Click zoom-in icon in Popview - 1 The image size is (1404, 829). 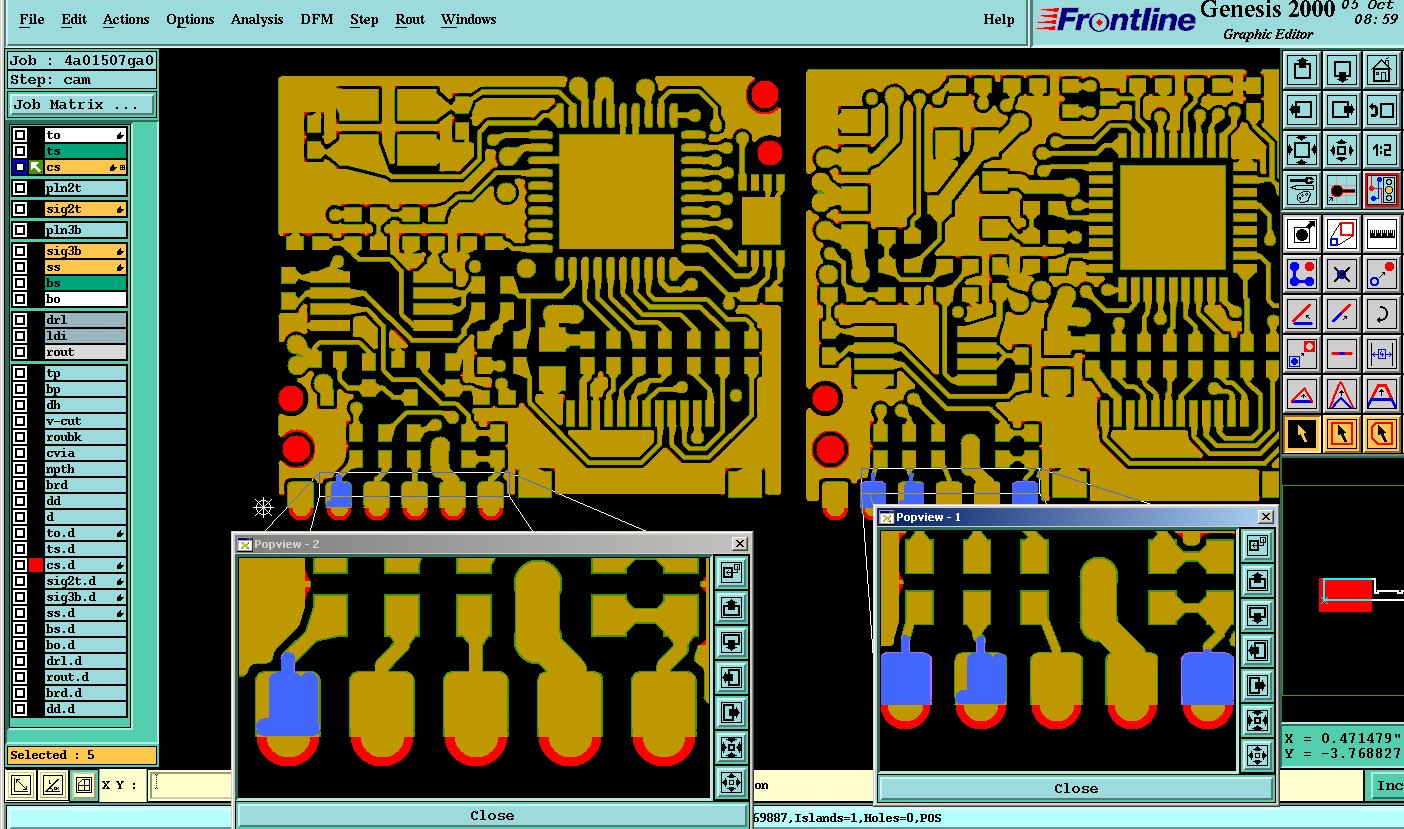pyautogui.click(x=1257, y=720)
